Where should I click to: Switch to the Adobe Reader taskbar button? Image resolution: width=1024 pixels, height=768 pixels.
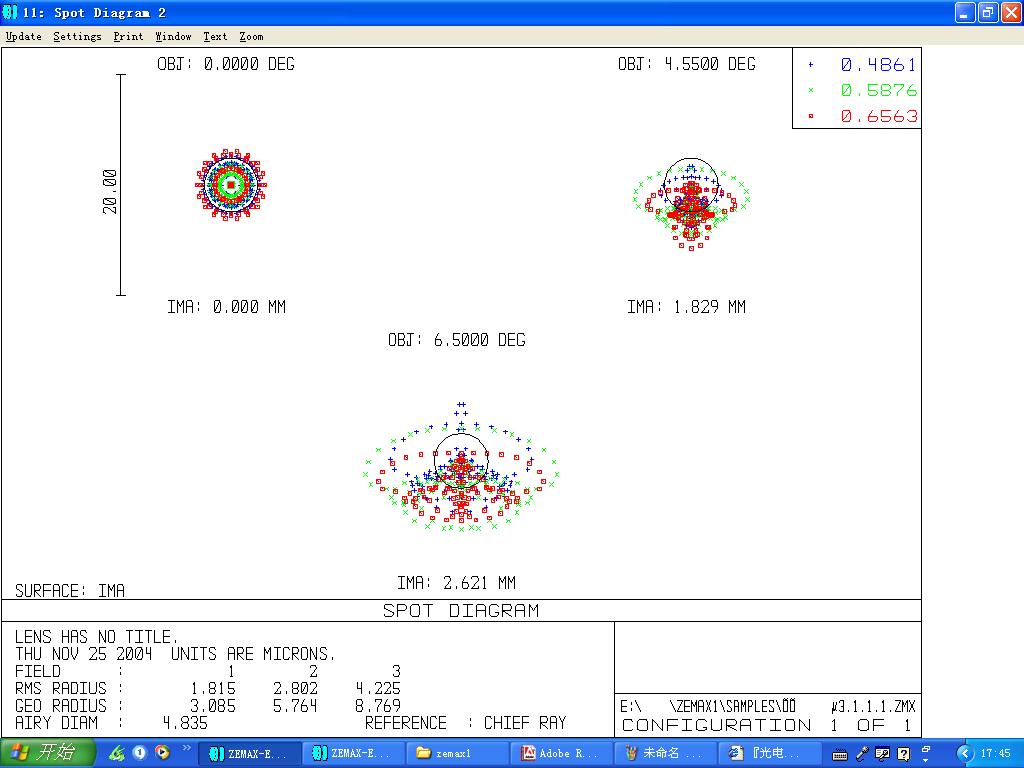pos(560,754)
